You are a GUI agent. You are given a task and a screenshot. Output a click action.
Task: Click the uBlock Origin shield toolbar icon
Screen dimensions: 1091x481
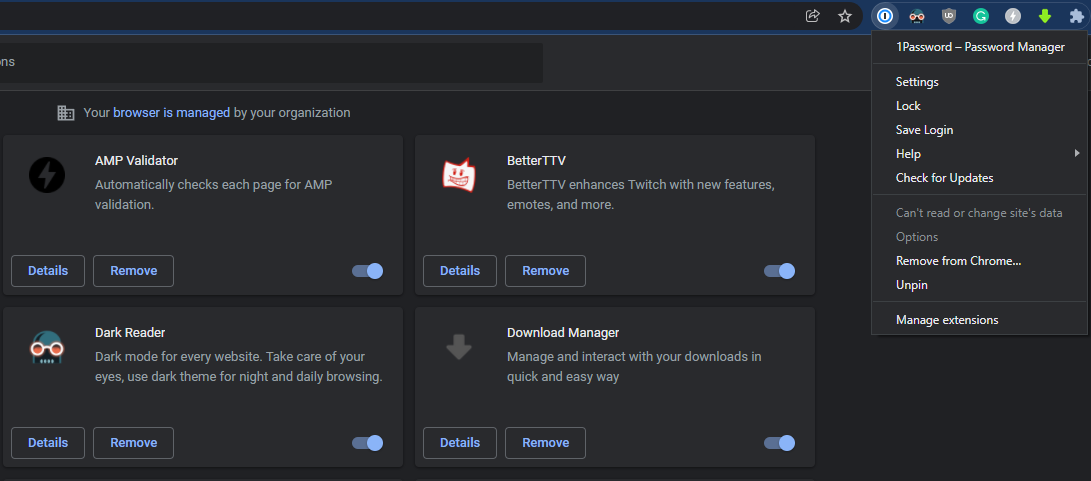click(949, 16)
